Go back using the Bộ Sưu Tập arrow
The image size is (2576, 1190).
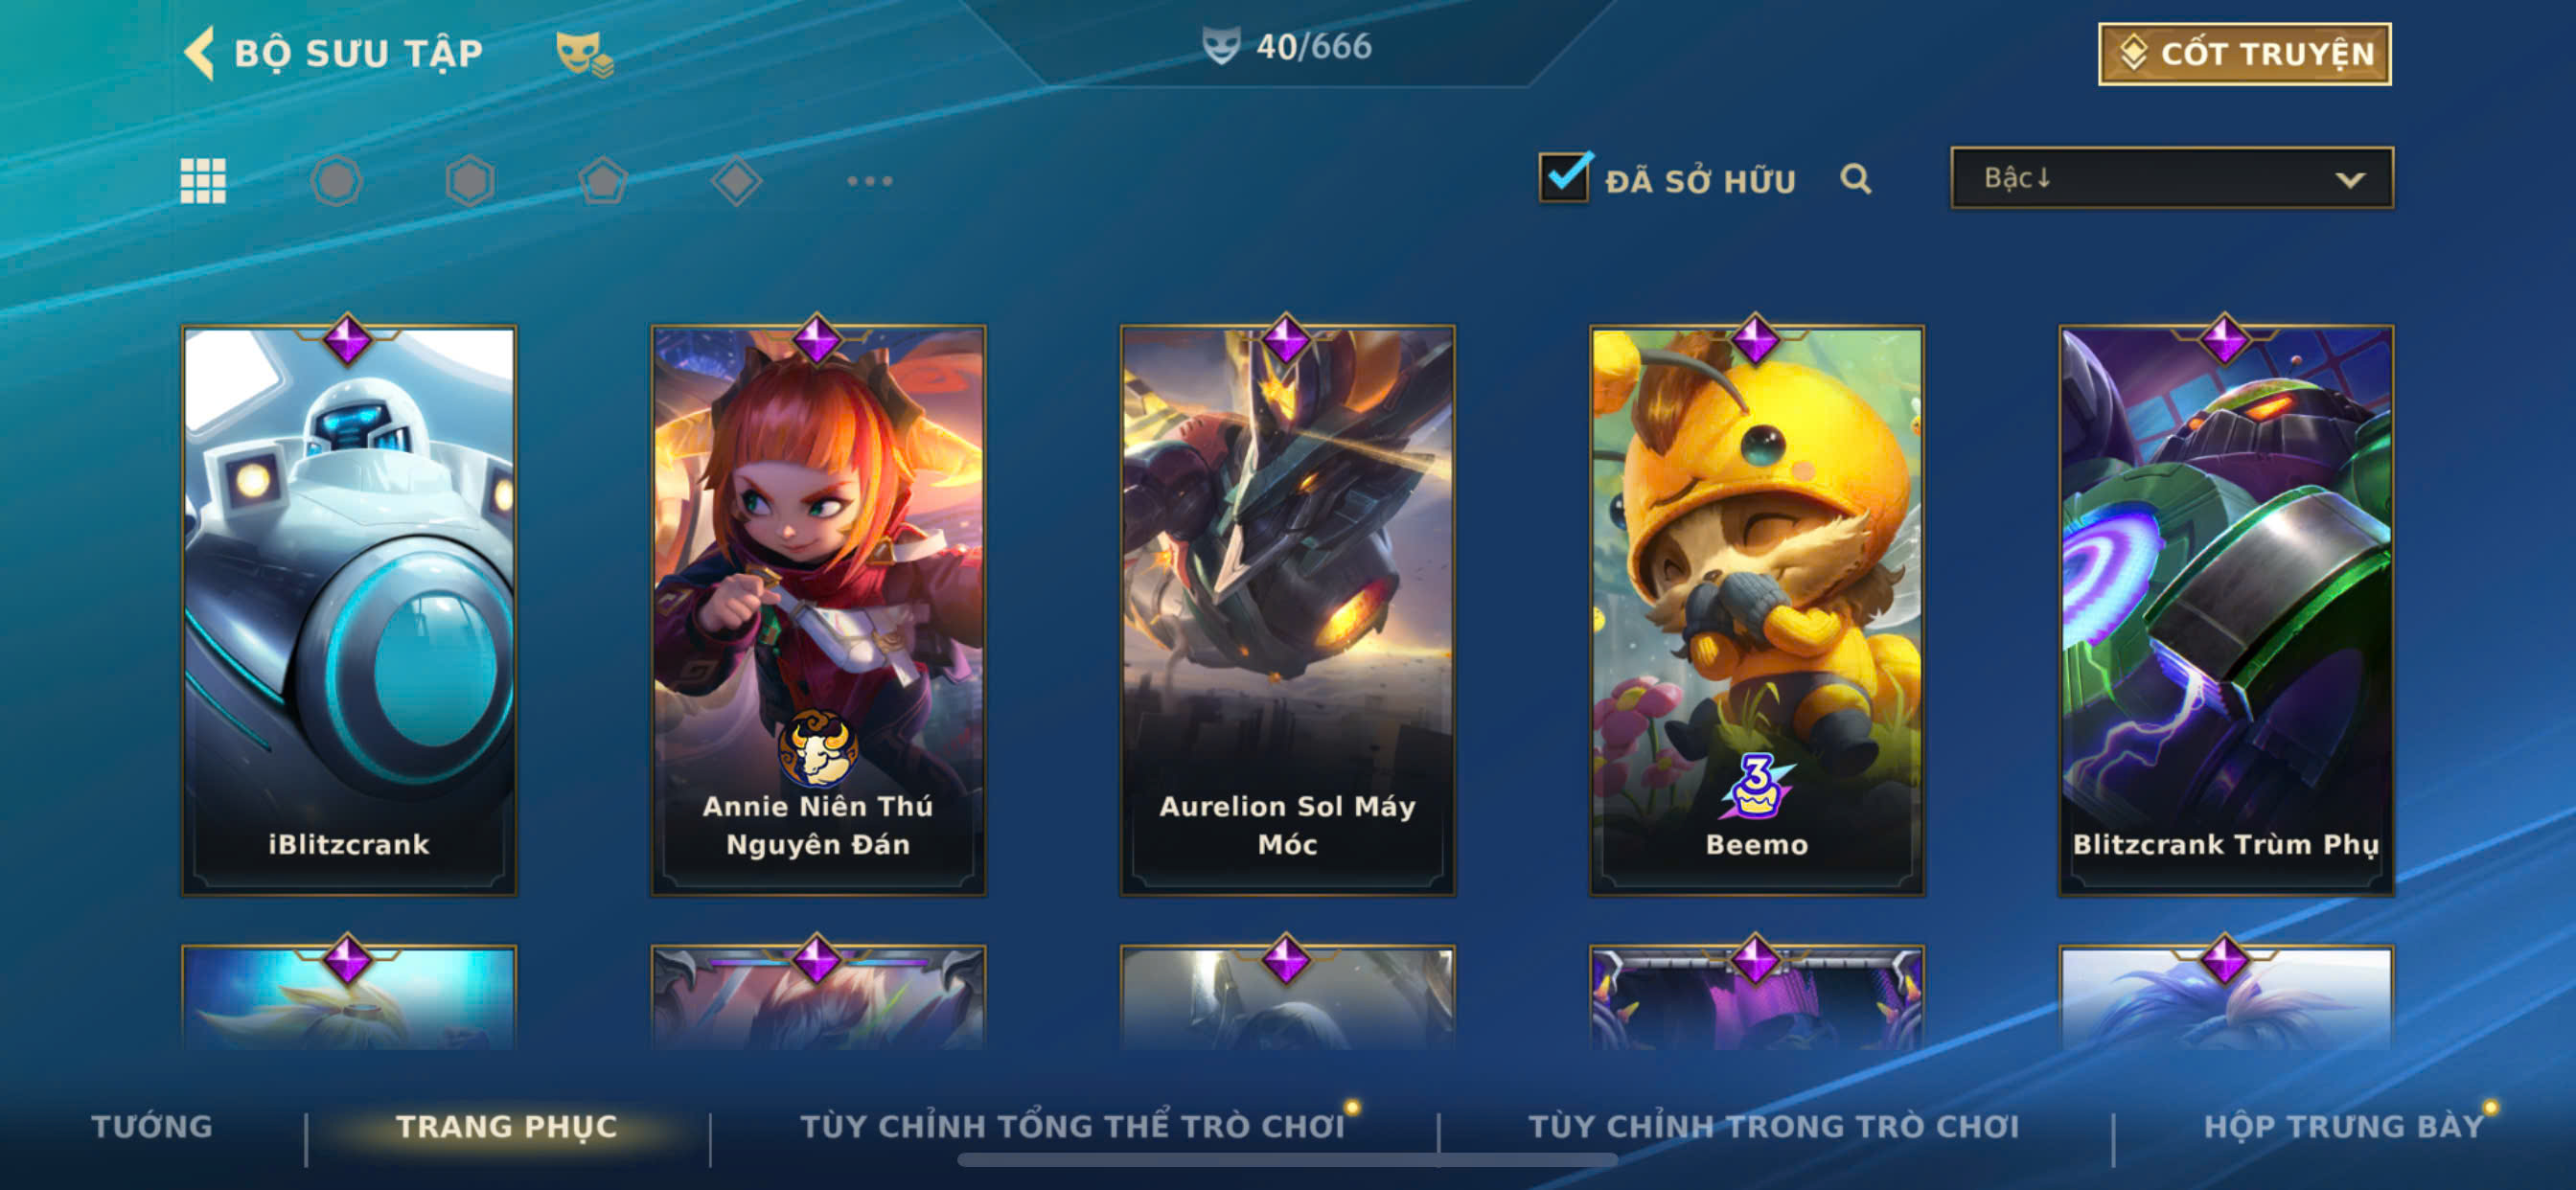[x=200, y=52]
